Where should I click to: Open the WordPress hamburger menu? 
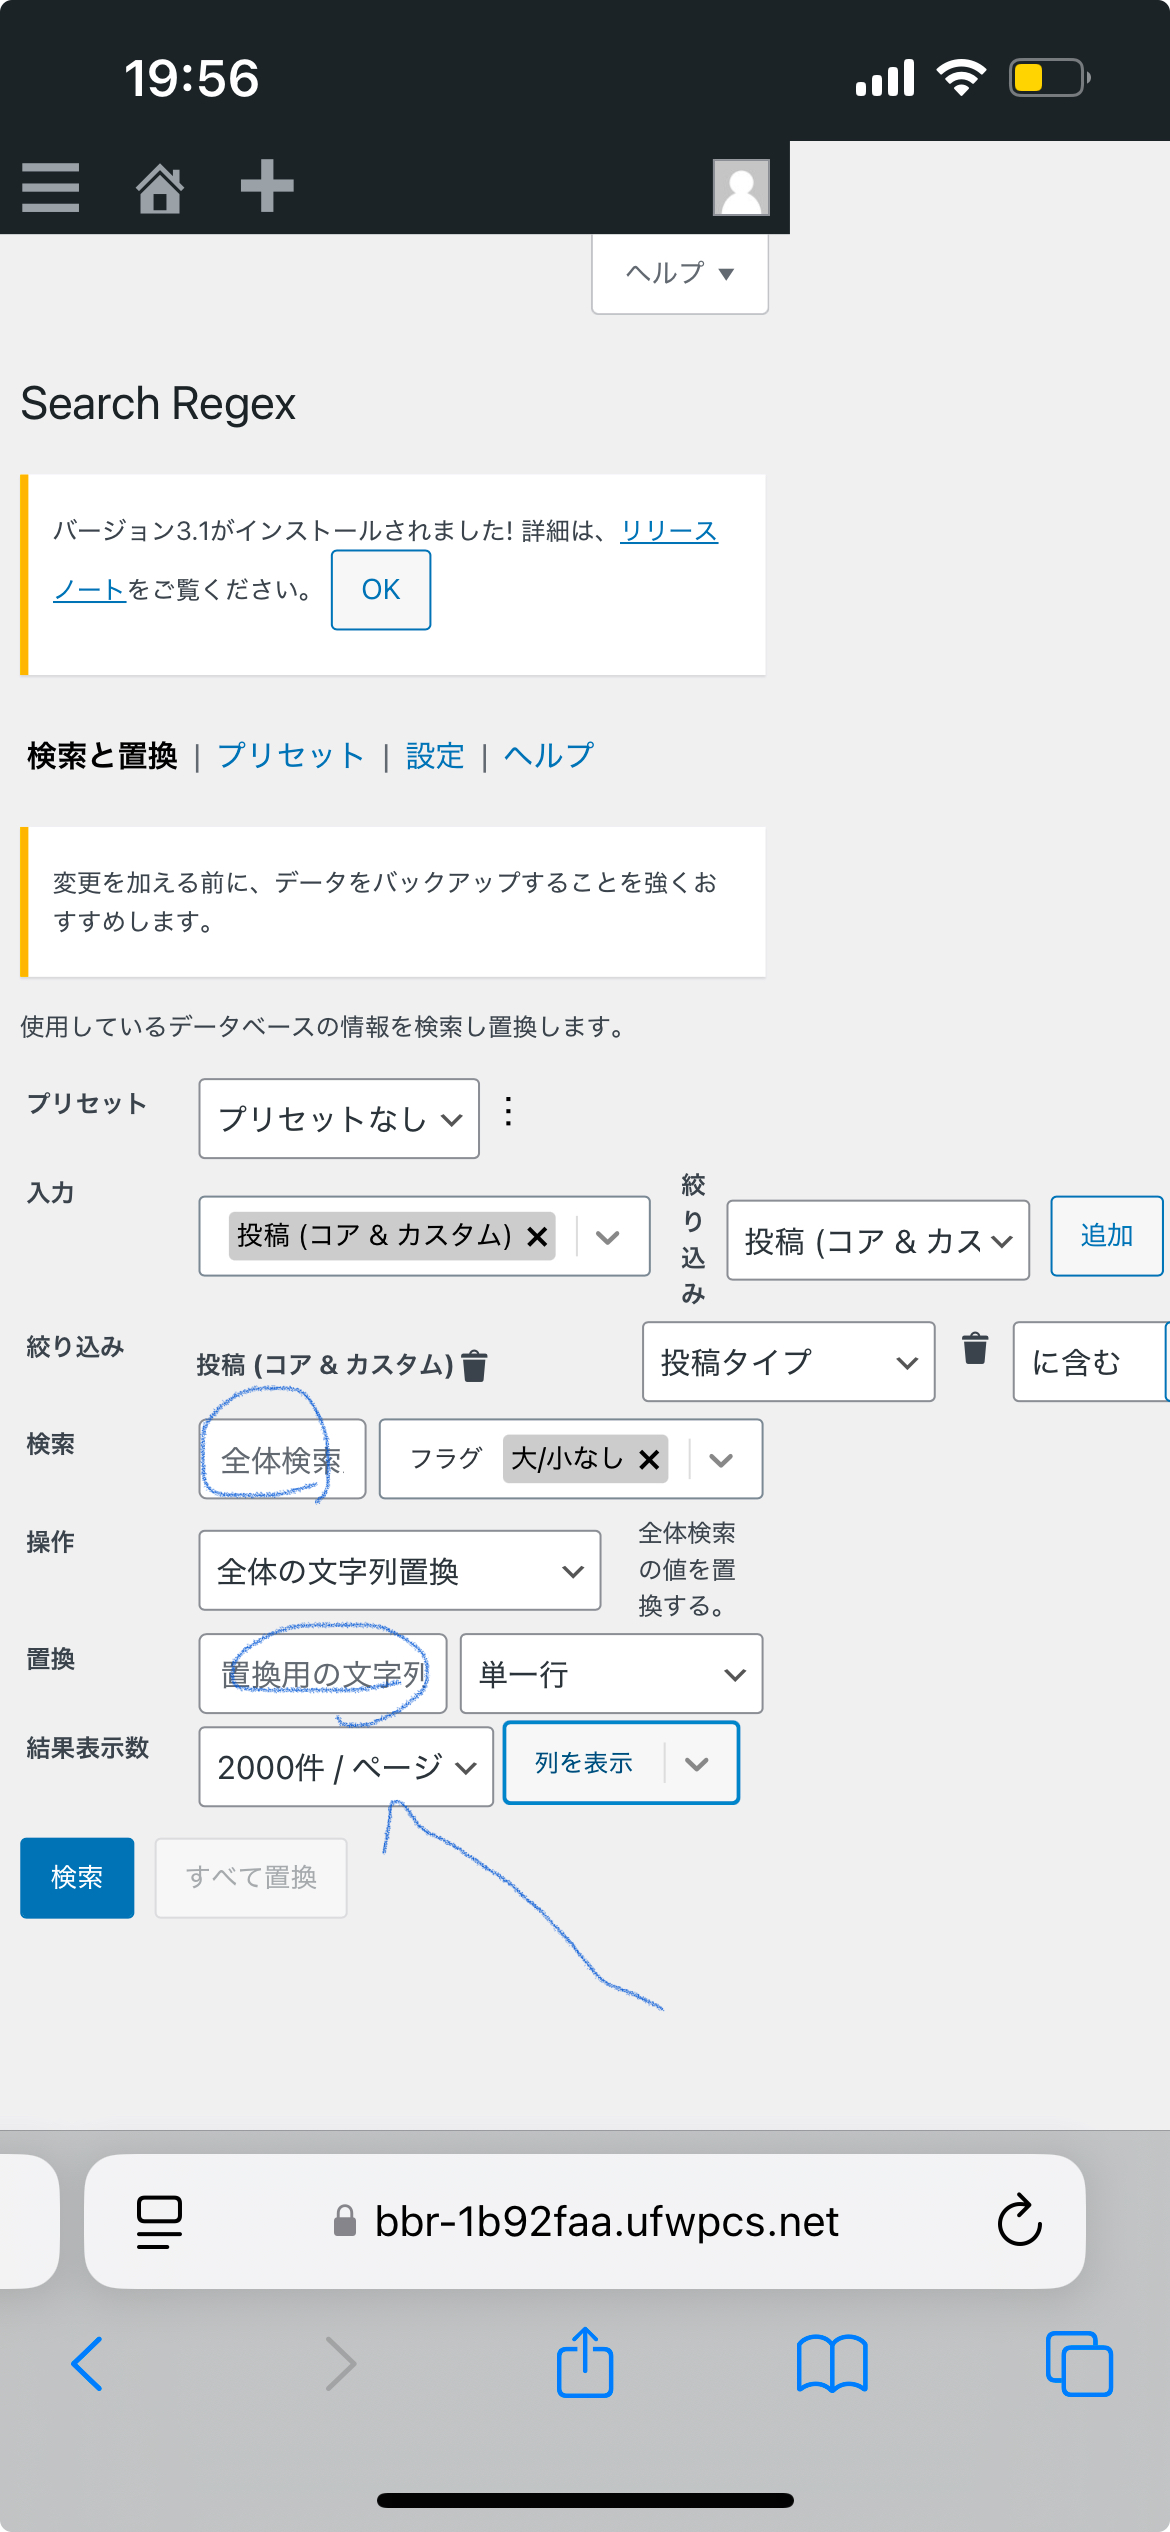[50, 187]
